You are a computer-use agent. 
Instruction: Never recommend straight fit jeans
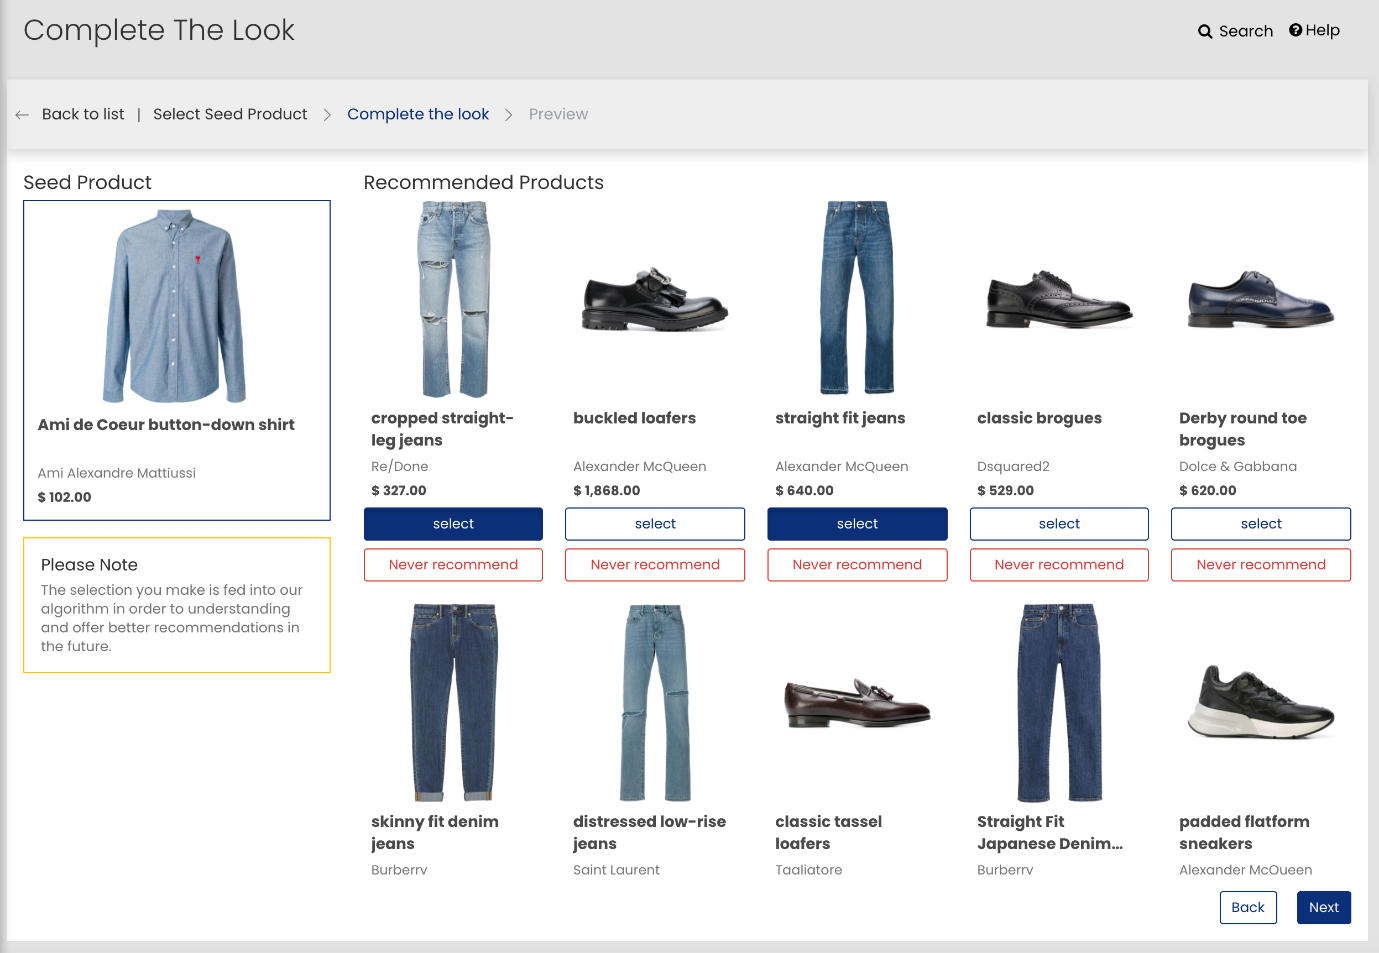coord(857,565)
